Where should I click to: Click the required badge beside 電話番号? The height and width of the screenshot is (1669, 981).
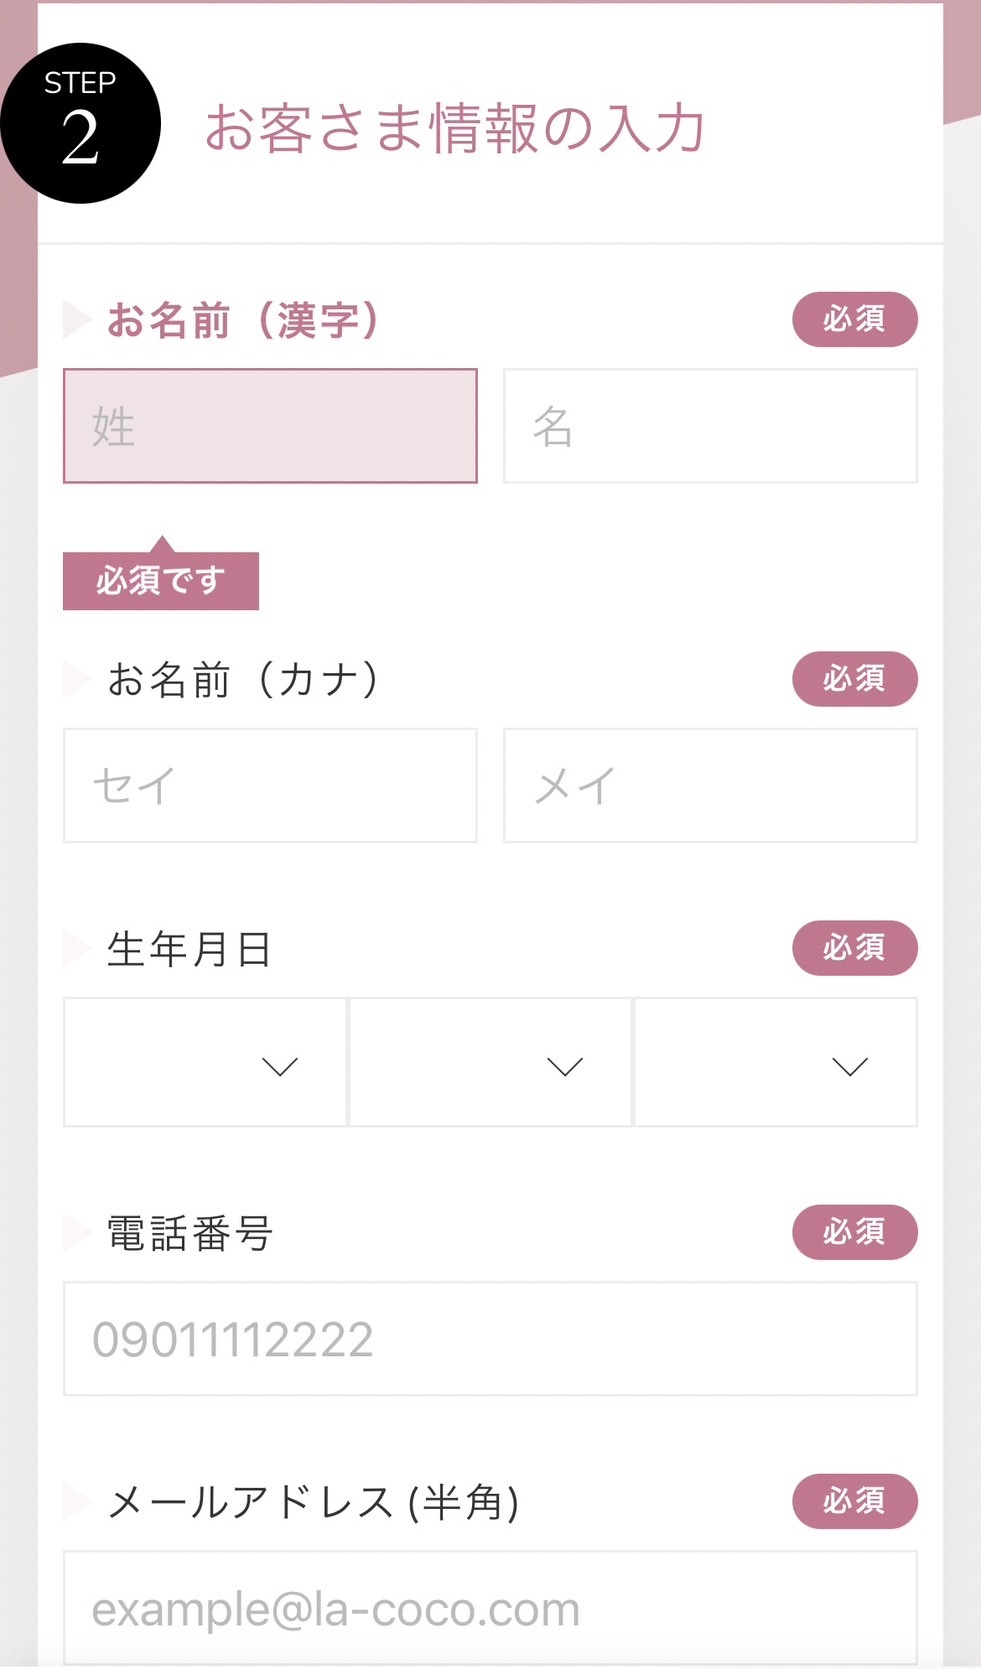click(x=854, y=1232)
